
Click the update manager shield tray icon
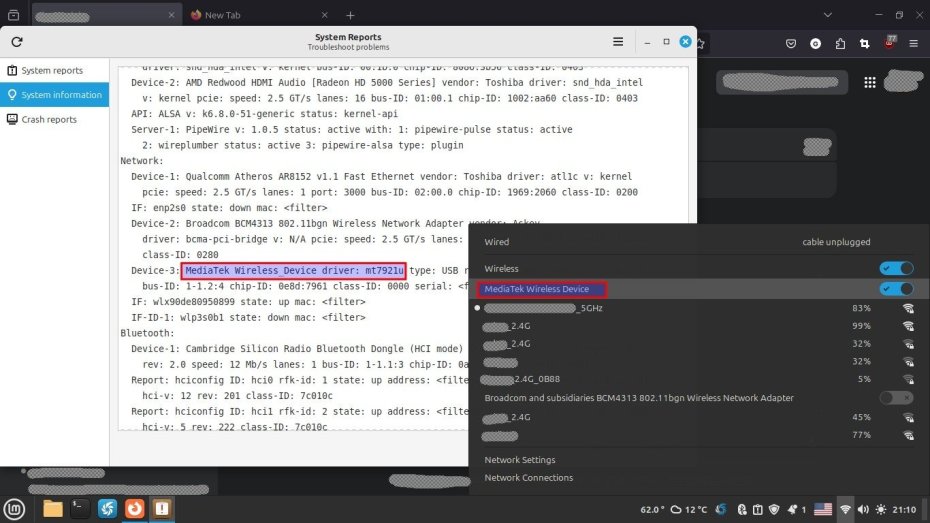point(774,509)
